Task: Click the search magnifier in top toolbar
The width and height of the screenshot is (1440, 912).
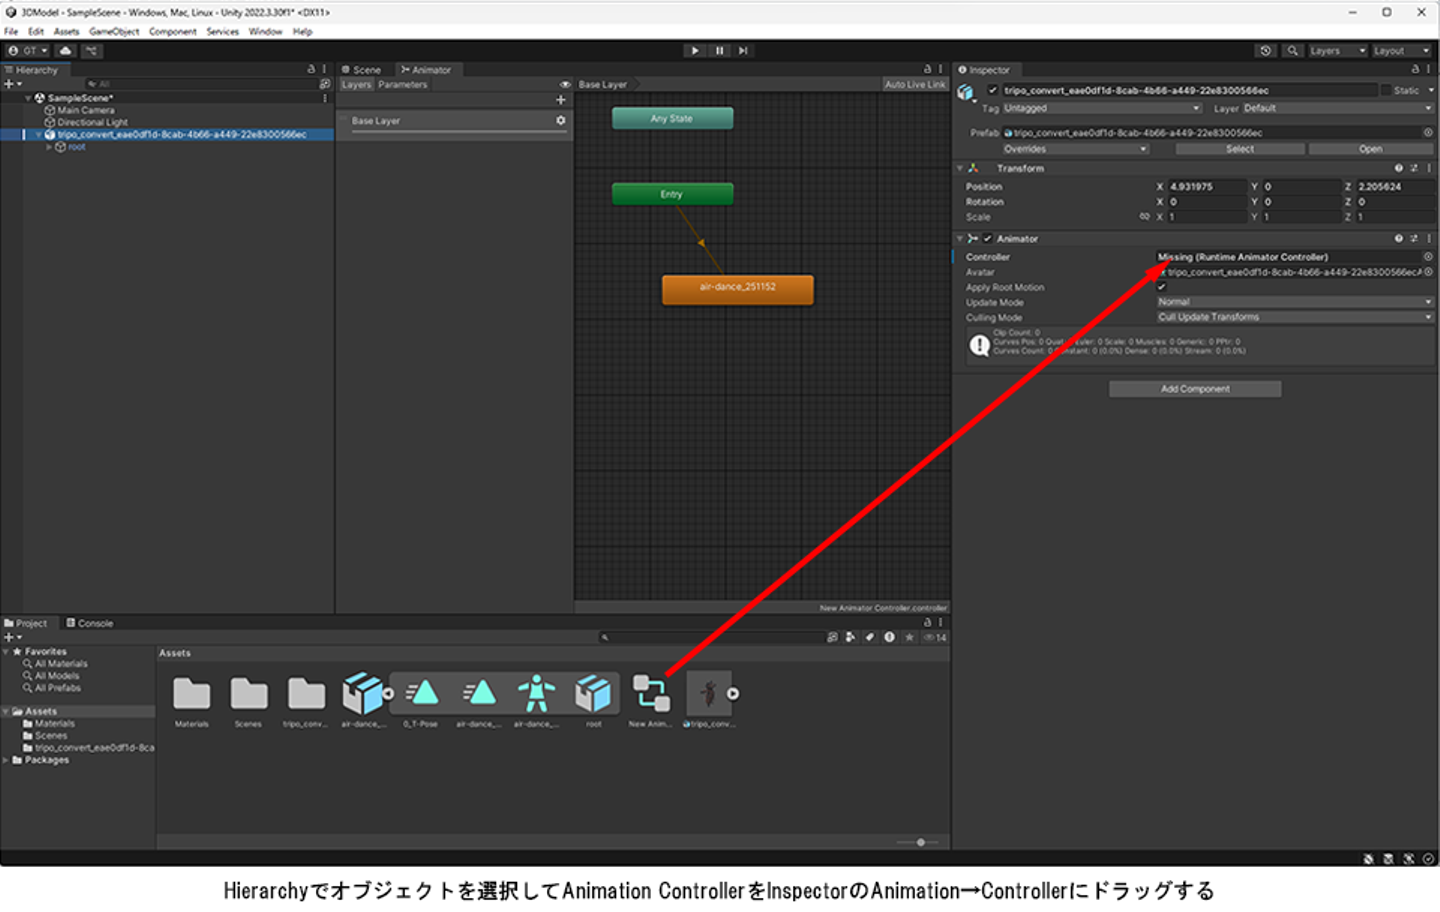Action: (x=1293, y=51)
